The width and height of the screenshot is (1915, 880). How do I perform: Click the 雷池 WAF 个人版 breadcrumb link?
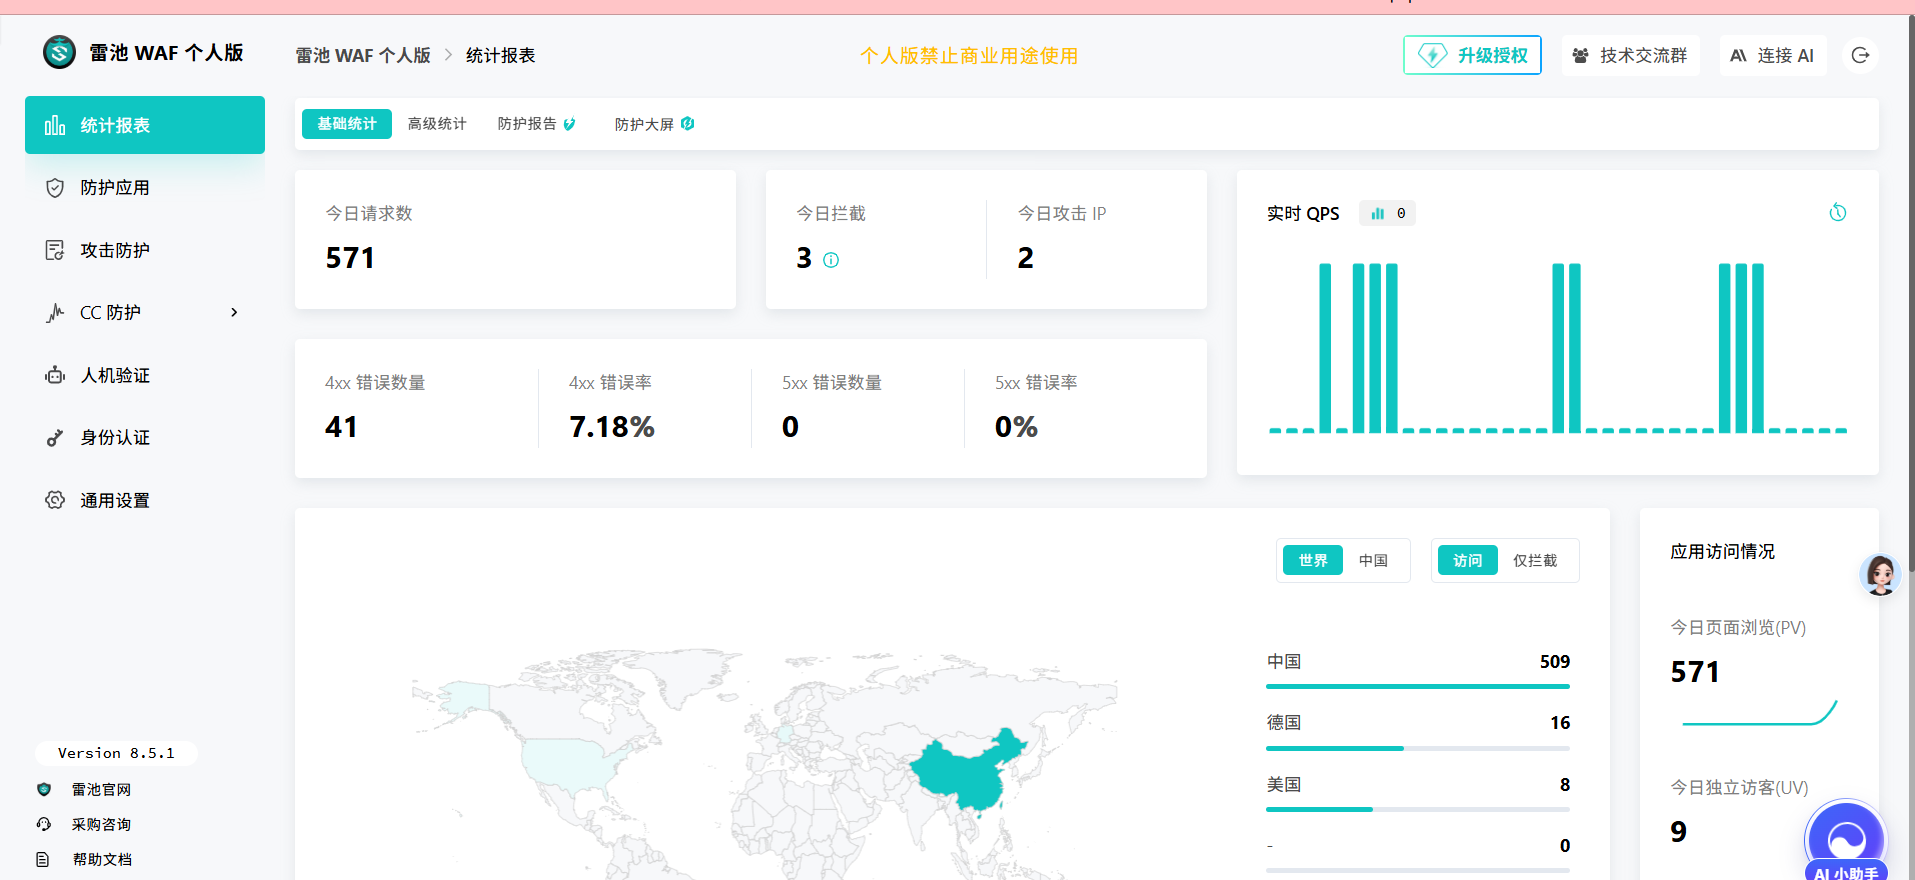(363, 56)
